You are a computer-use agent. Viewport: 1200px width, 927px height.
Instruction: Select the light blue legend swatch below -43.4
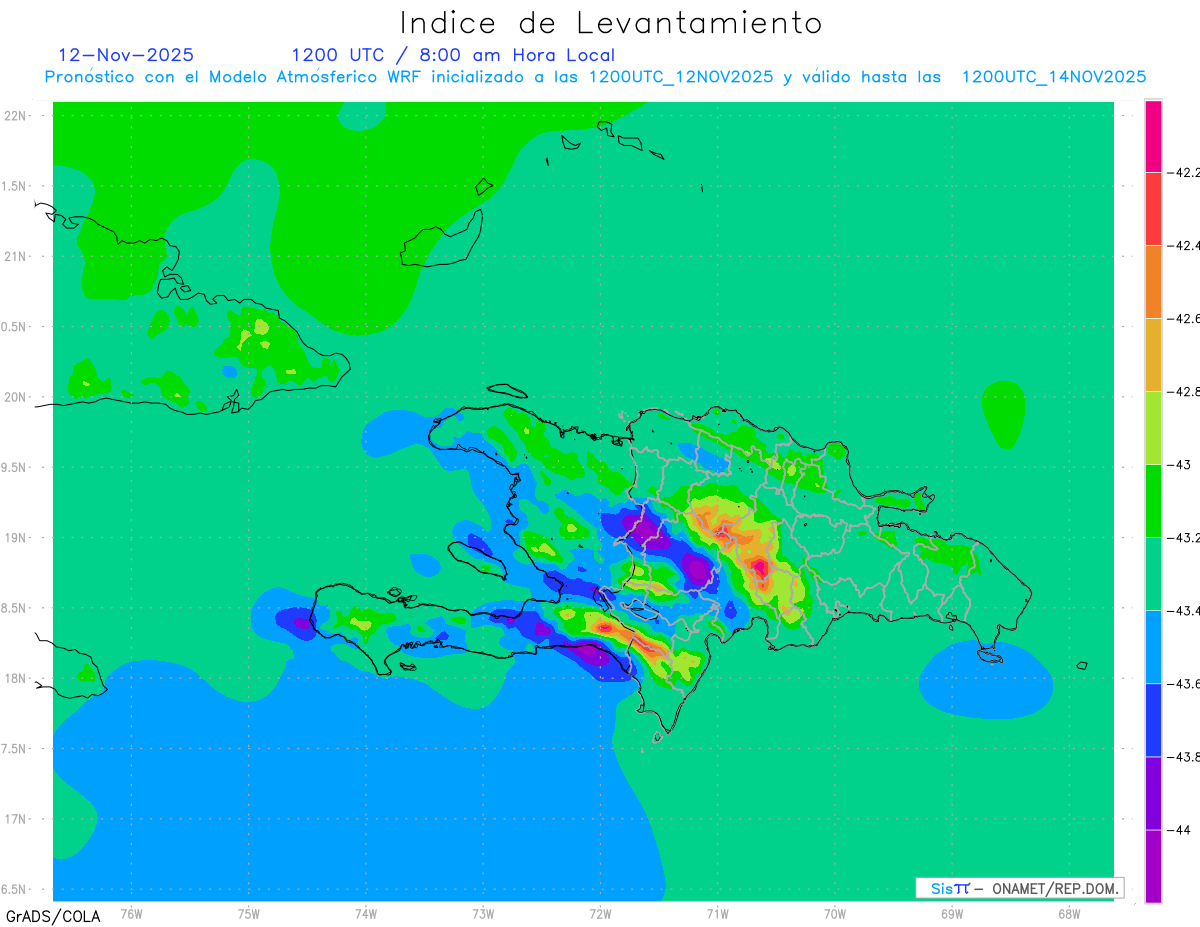(x=1153, y=647)
